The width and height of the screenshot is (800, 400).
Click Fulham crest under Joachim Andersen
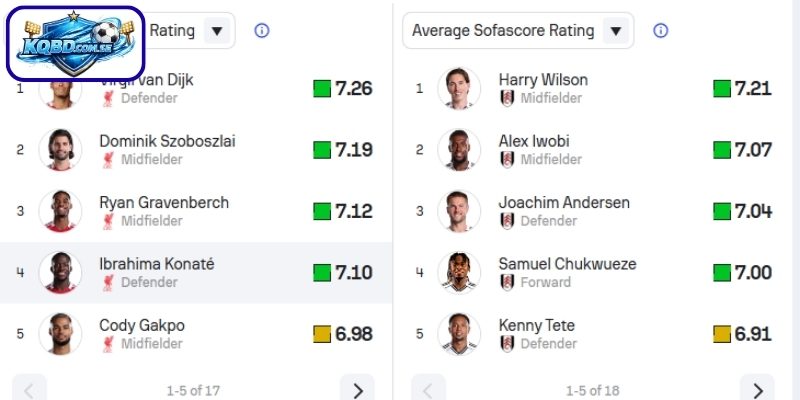point(507,221)
